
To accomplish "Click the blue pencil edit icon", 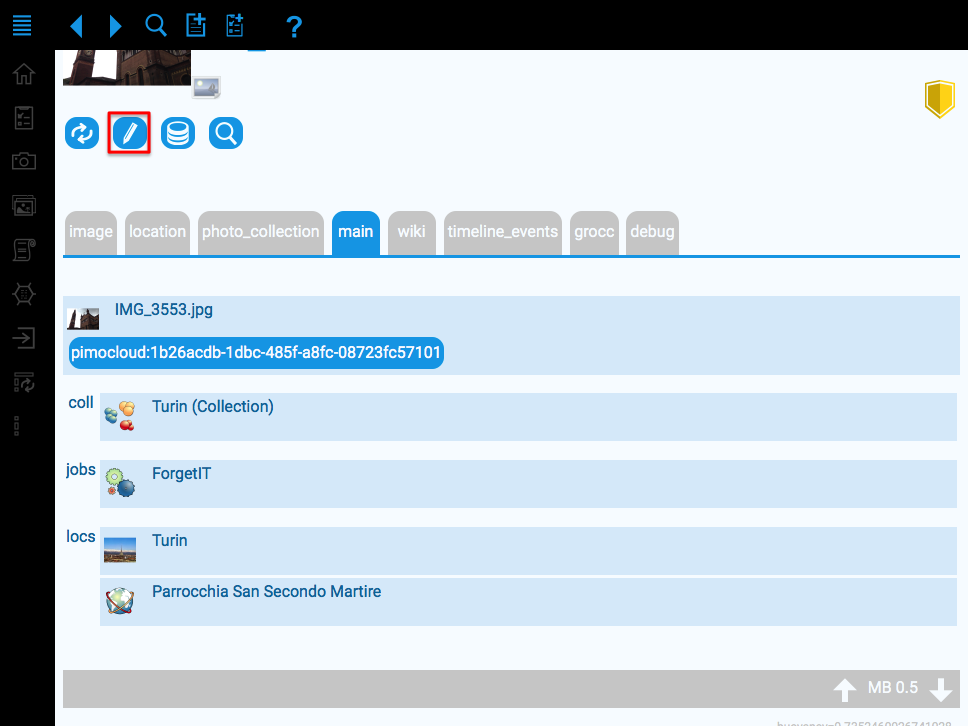I will (129, 133).
